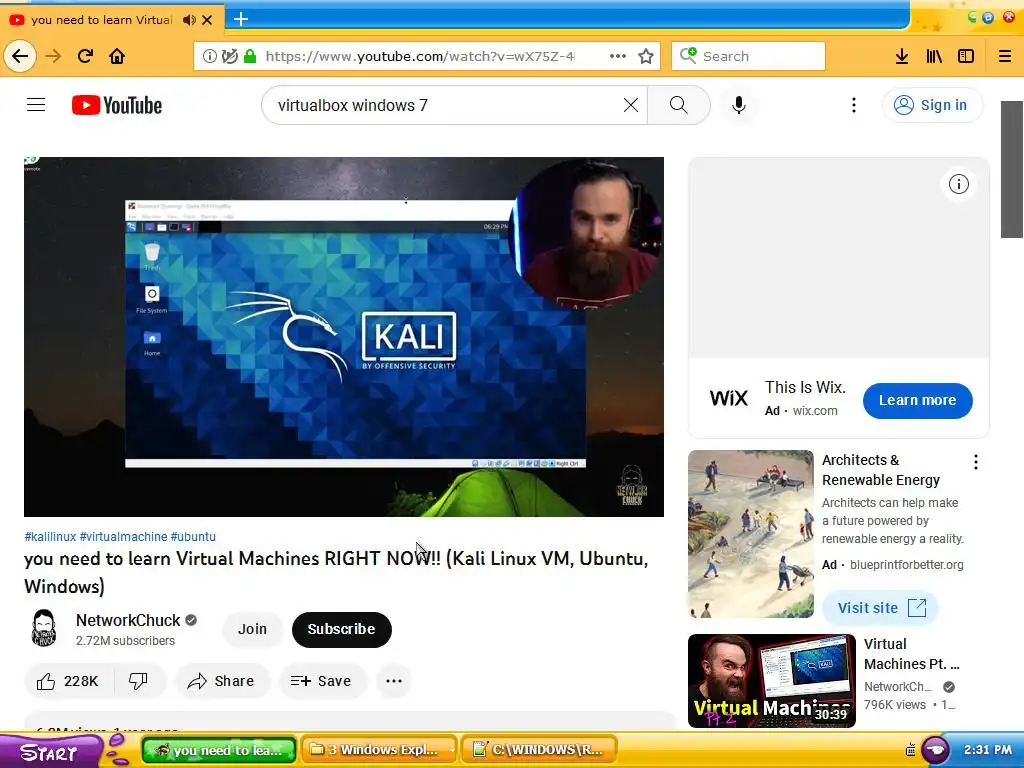Screen dimensions: 1024x768
Task: Open YouTube settings three-dot menu
Action: 854,105
